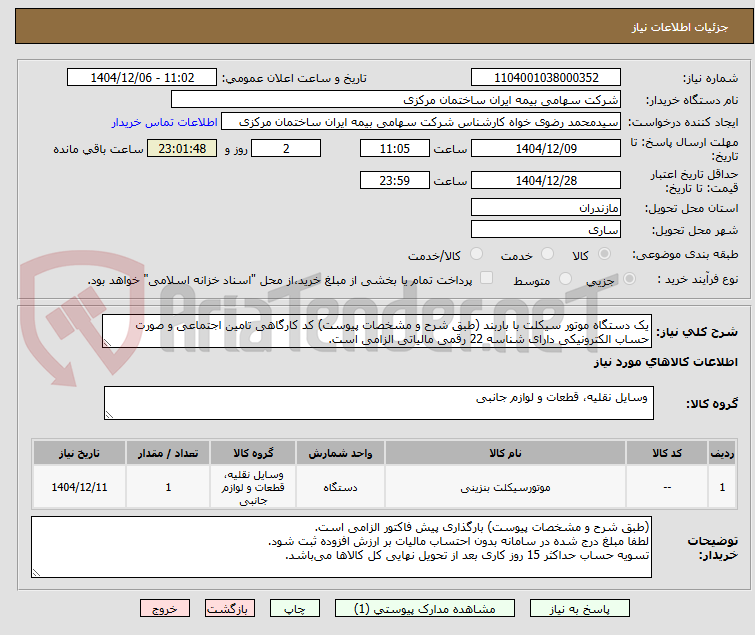Click the 'اطلاعات کالاهای مورد نیاز' section heading
The width and height of the screenshot is (755, 635).
[x=665, y=363]
